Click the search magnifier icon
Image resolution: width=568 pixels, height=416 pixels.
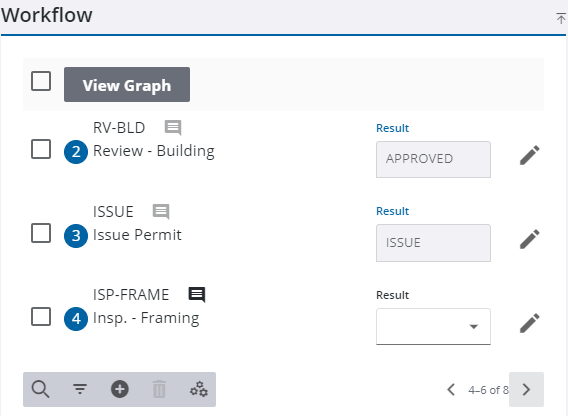point(40,390)
